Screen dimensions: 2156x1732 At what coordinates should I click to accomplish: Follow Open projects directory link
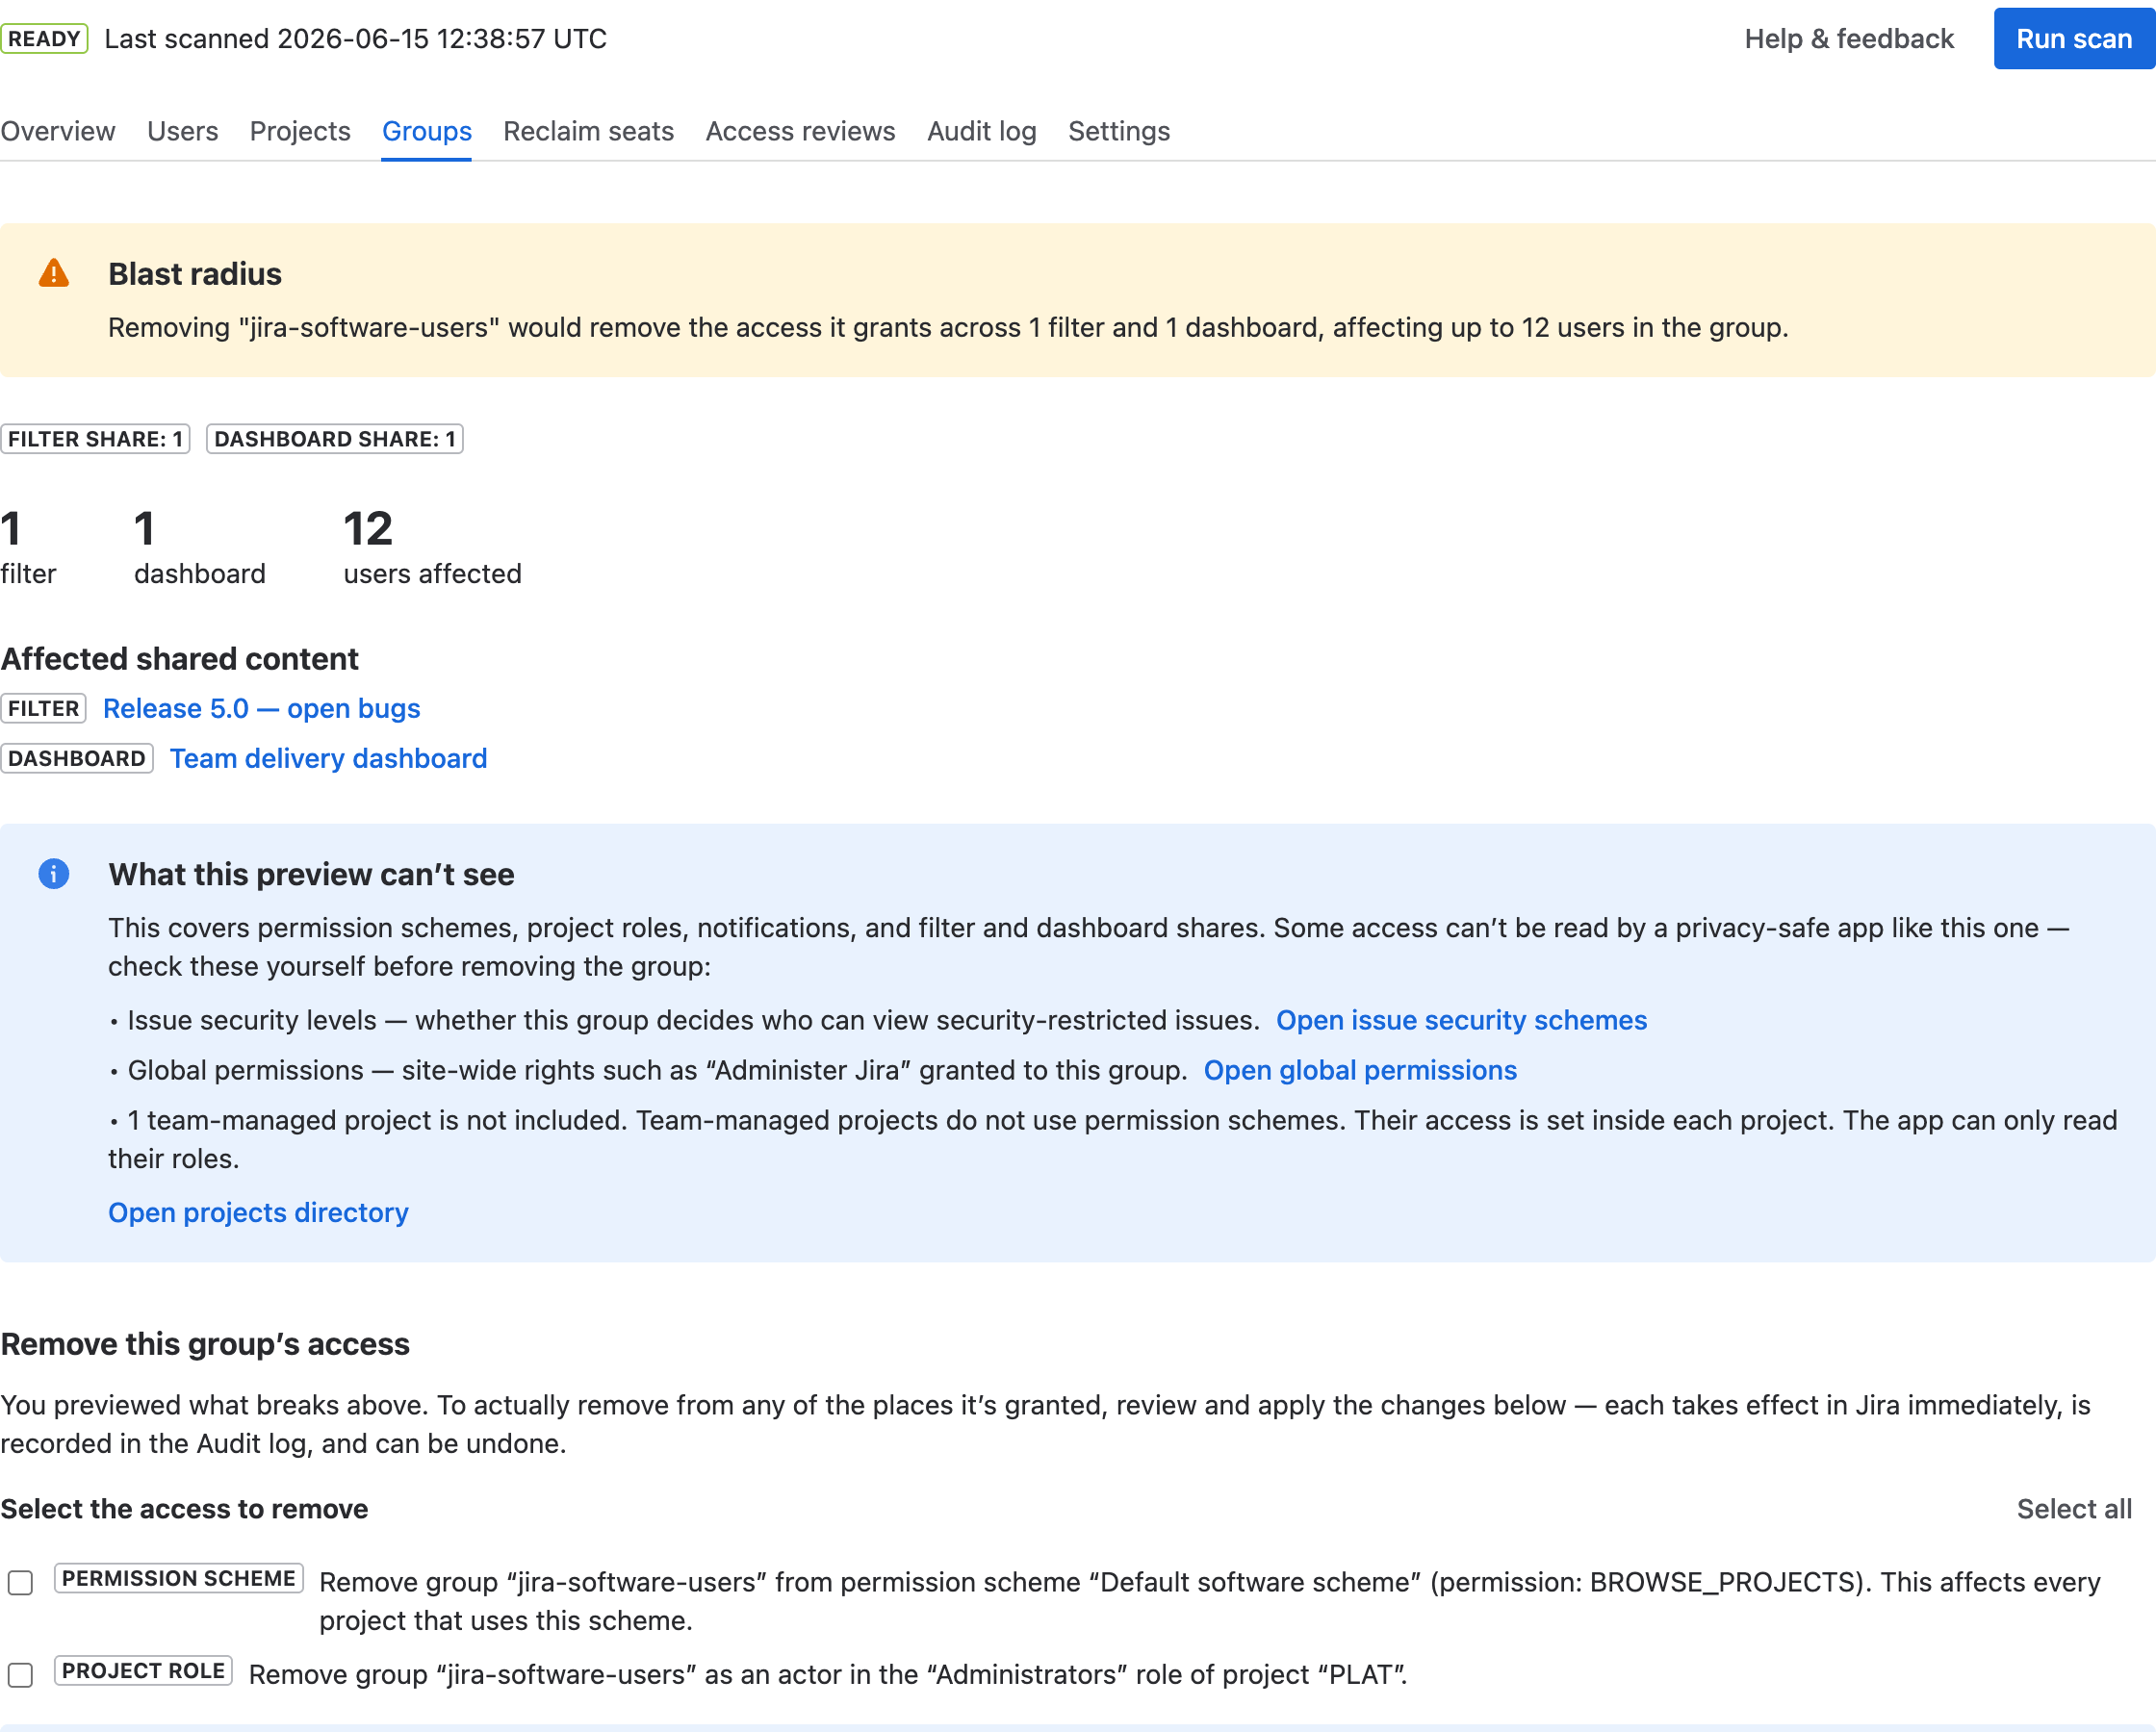pyautogui.click(x=259, y=1213)
